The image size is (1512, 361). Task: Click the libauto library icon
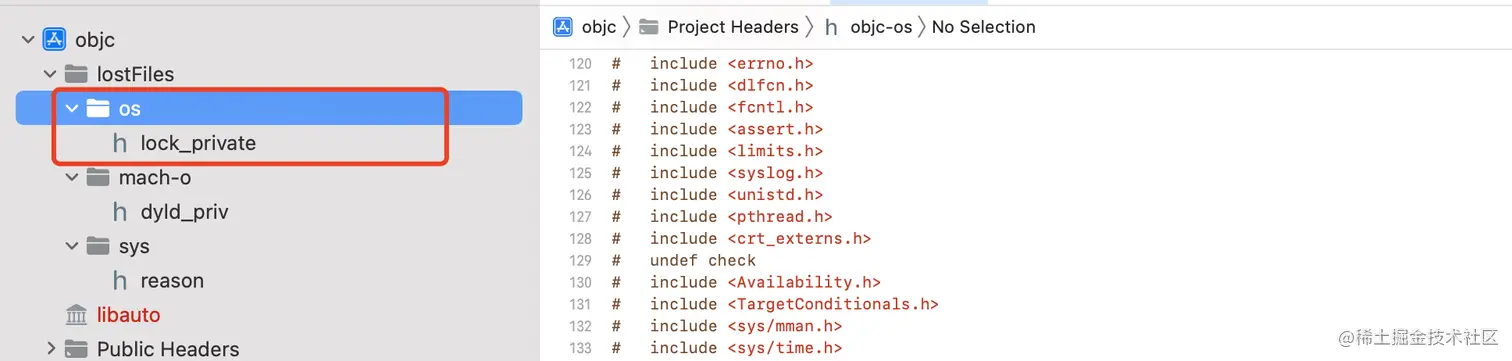click(x=76, y=315)
